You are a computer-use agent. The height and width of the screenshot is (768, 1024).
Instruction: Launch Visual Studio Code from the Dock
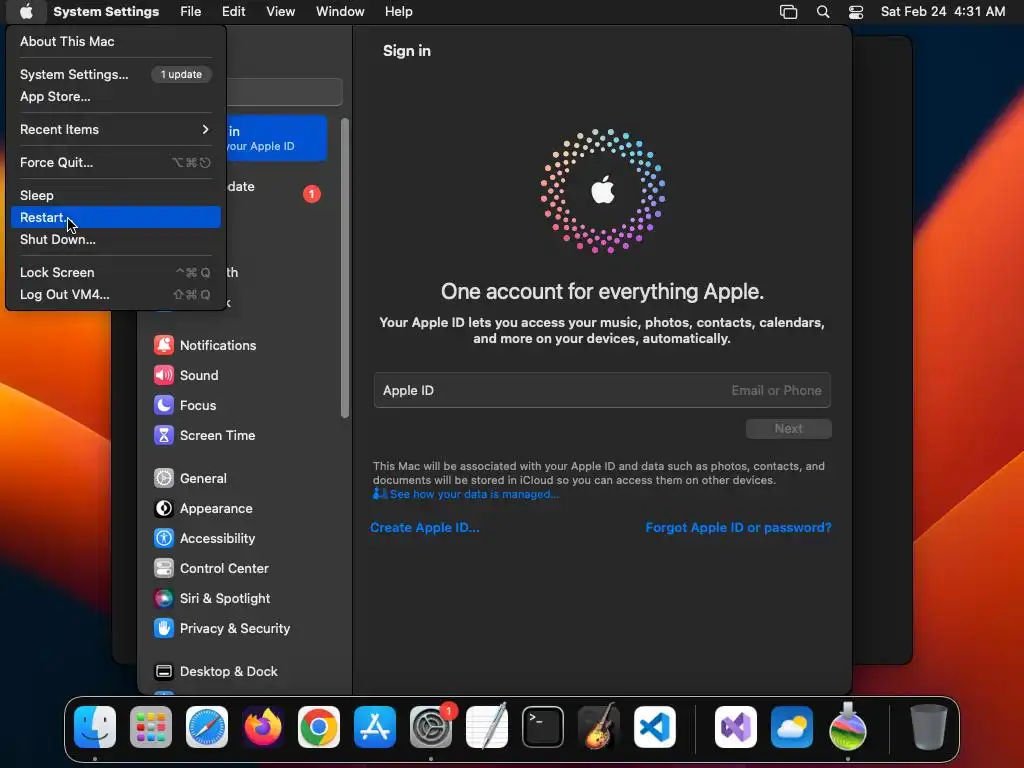pyautogui.click(x=654, y=727)
